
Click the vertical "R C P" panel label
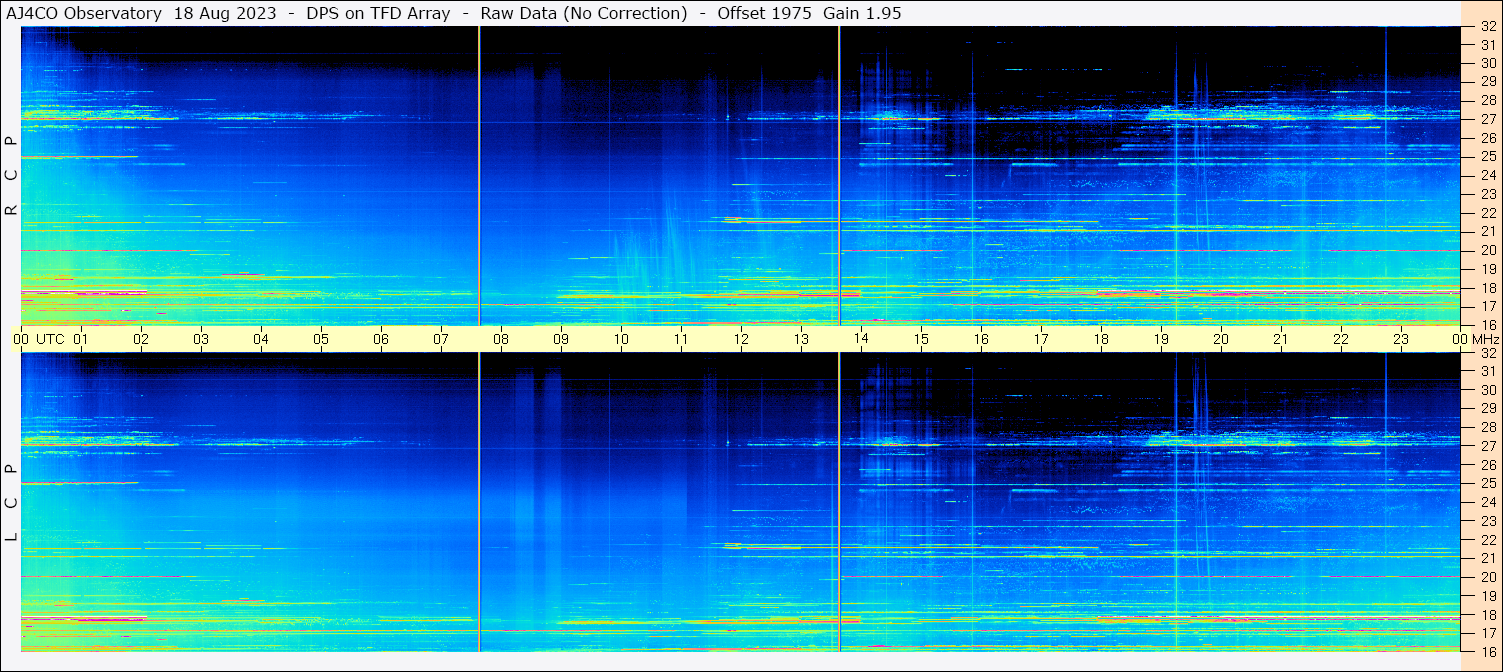[11, 175]
